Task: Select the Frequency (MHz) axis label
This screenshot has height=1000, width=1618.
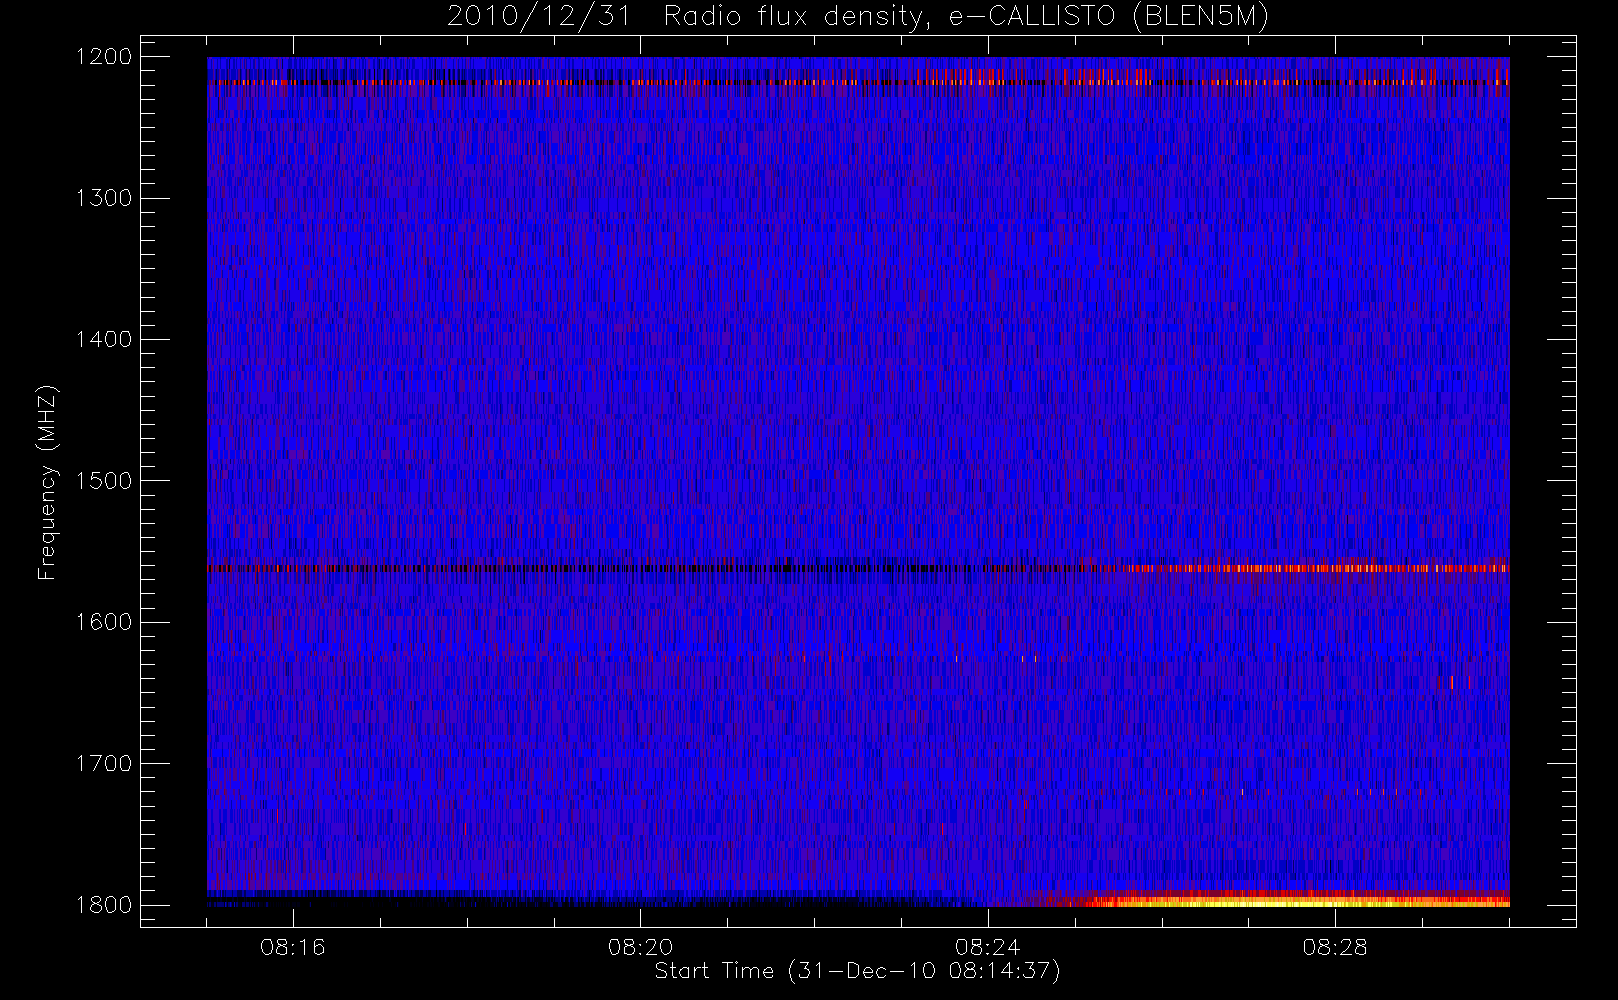Action: click(x=46, y=483)
